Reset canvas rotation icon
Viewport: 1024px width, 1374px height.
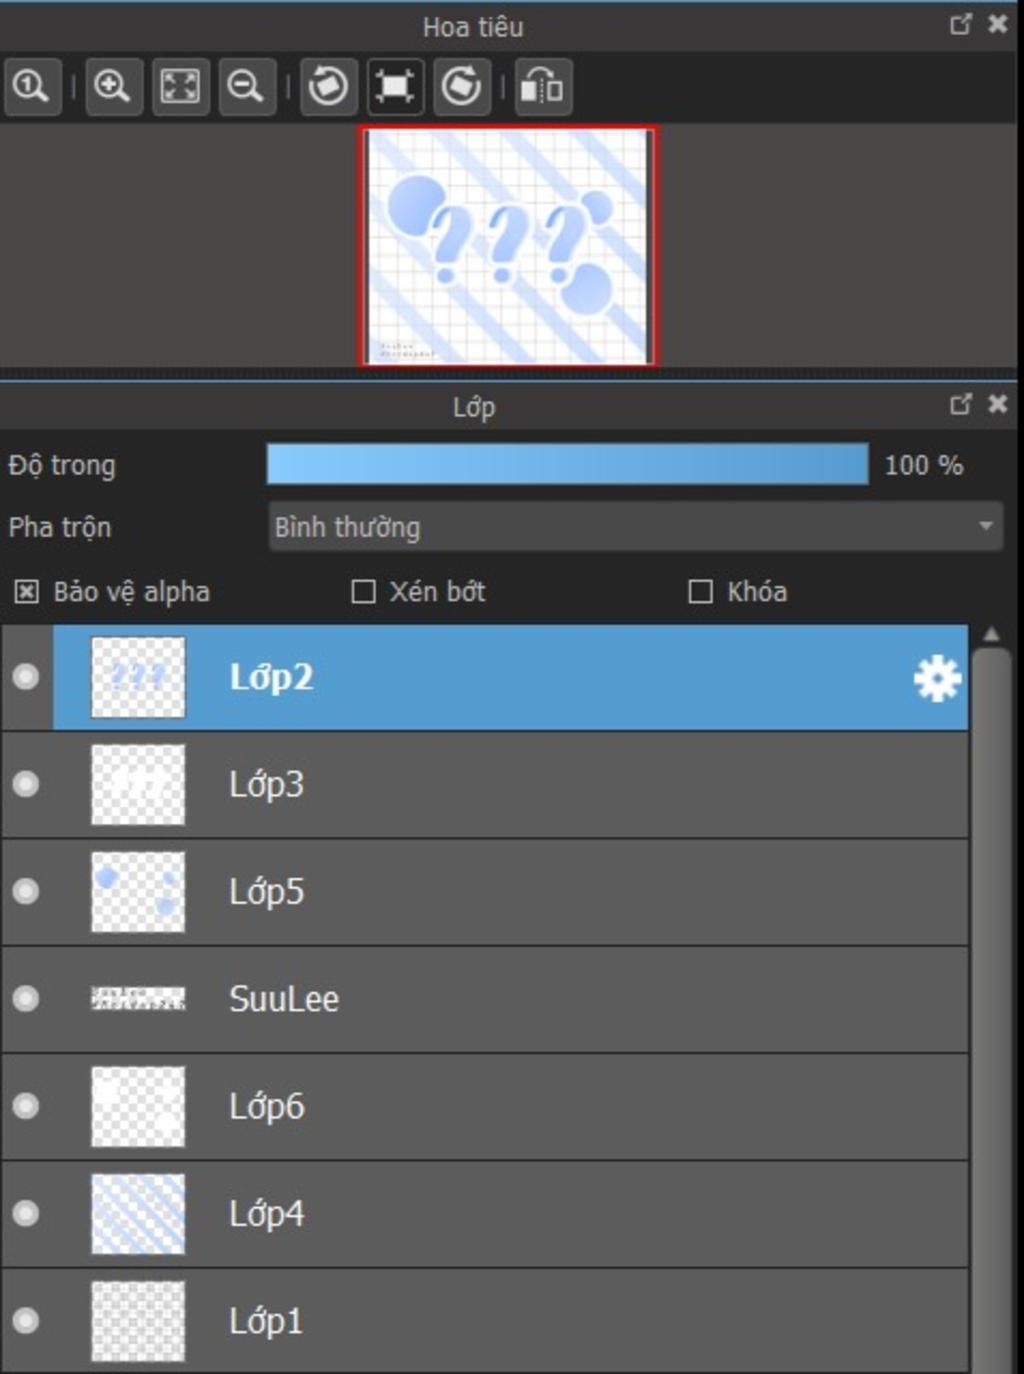395,87
